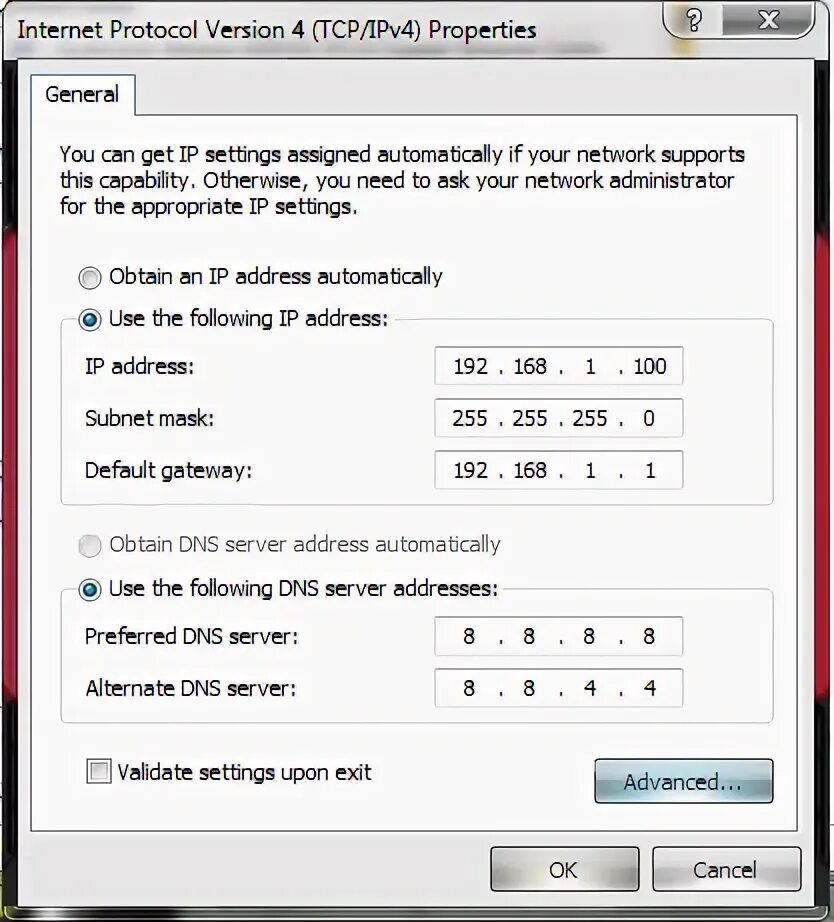
Task: Click the Subnet mask input field
Action: [x=559, y=418]
